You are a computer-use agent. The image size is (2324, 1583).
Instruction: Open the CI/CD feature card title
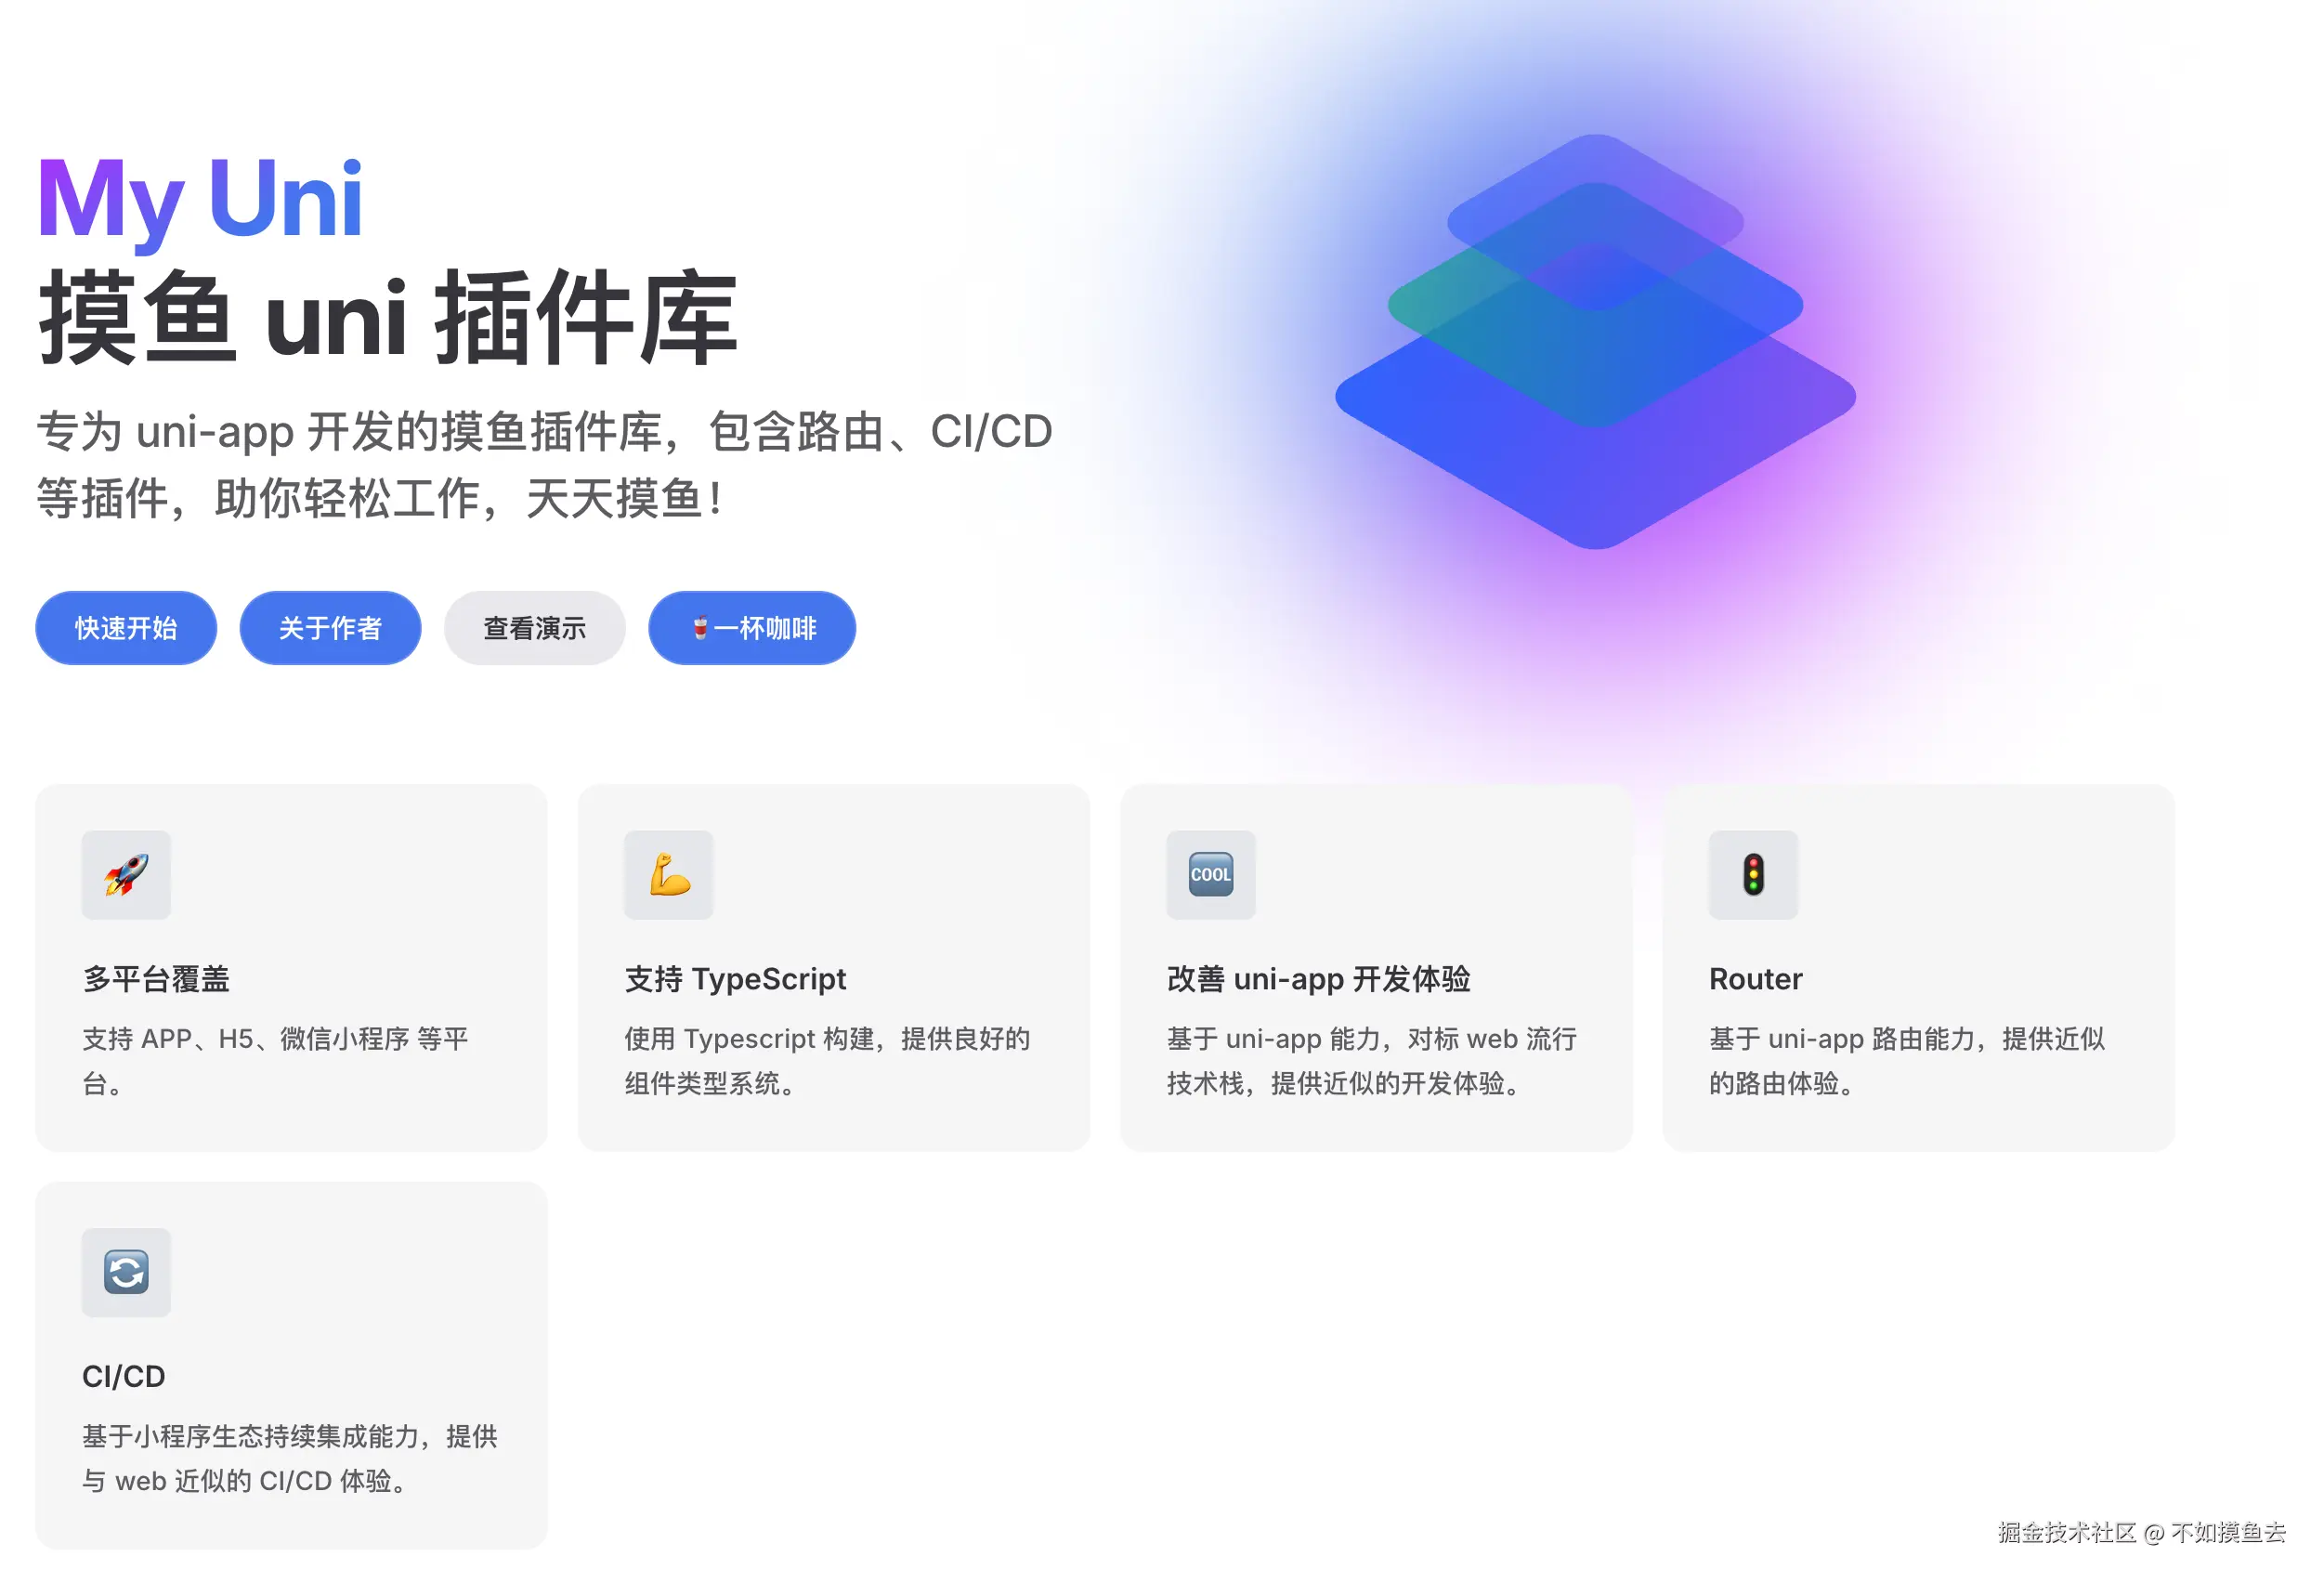coord(124,1377)
